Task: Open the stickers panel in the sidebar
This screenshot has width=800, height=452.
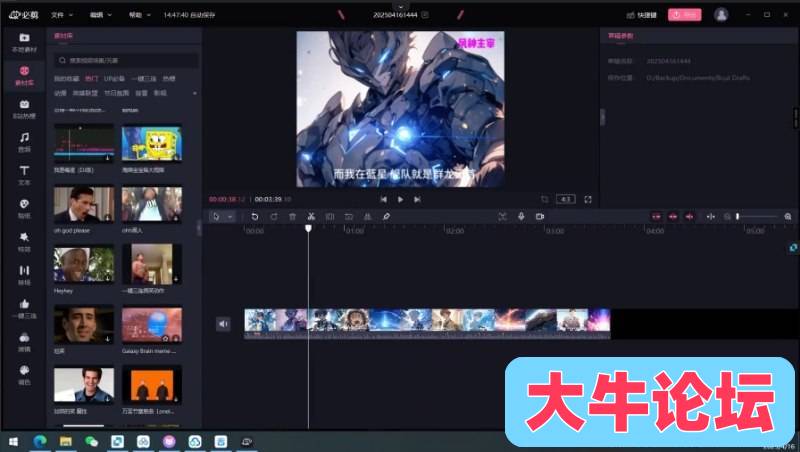Action: [24, 208]
